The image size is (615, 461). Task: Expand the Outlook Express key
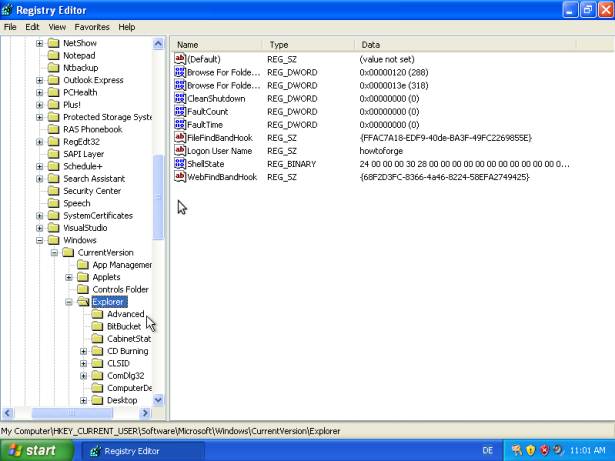click(x=40, y=80)
